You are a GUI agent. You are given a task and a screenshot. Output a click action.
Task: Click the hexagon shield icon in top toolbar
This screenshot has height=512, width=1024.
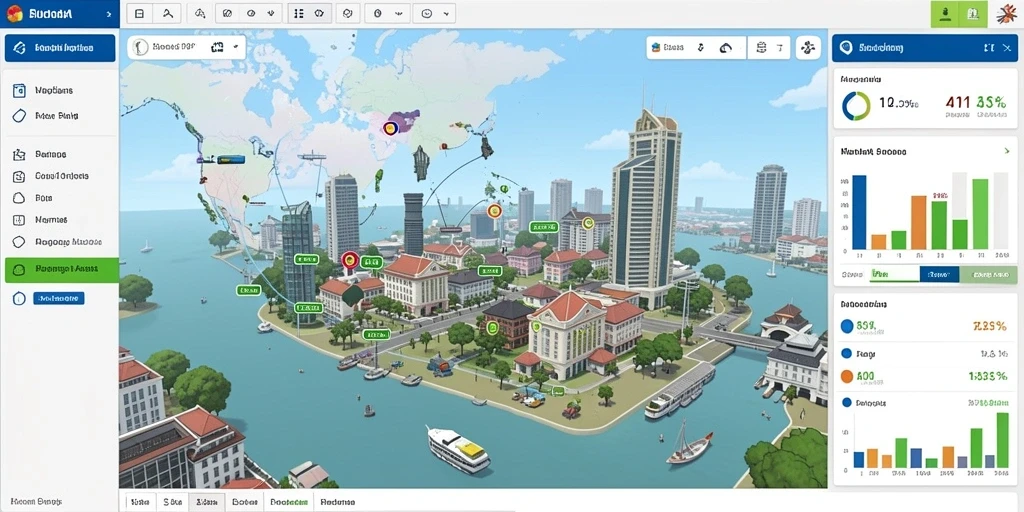pos(348,13)
